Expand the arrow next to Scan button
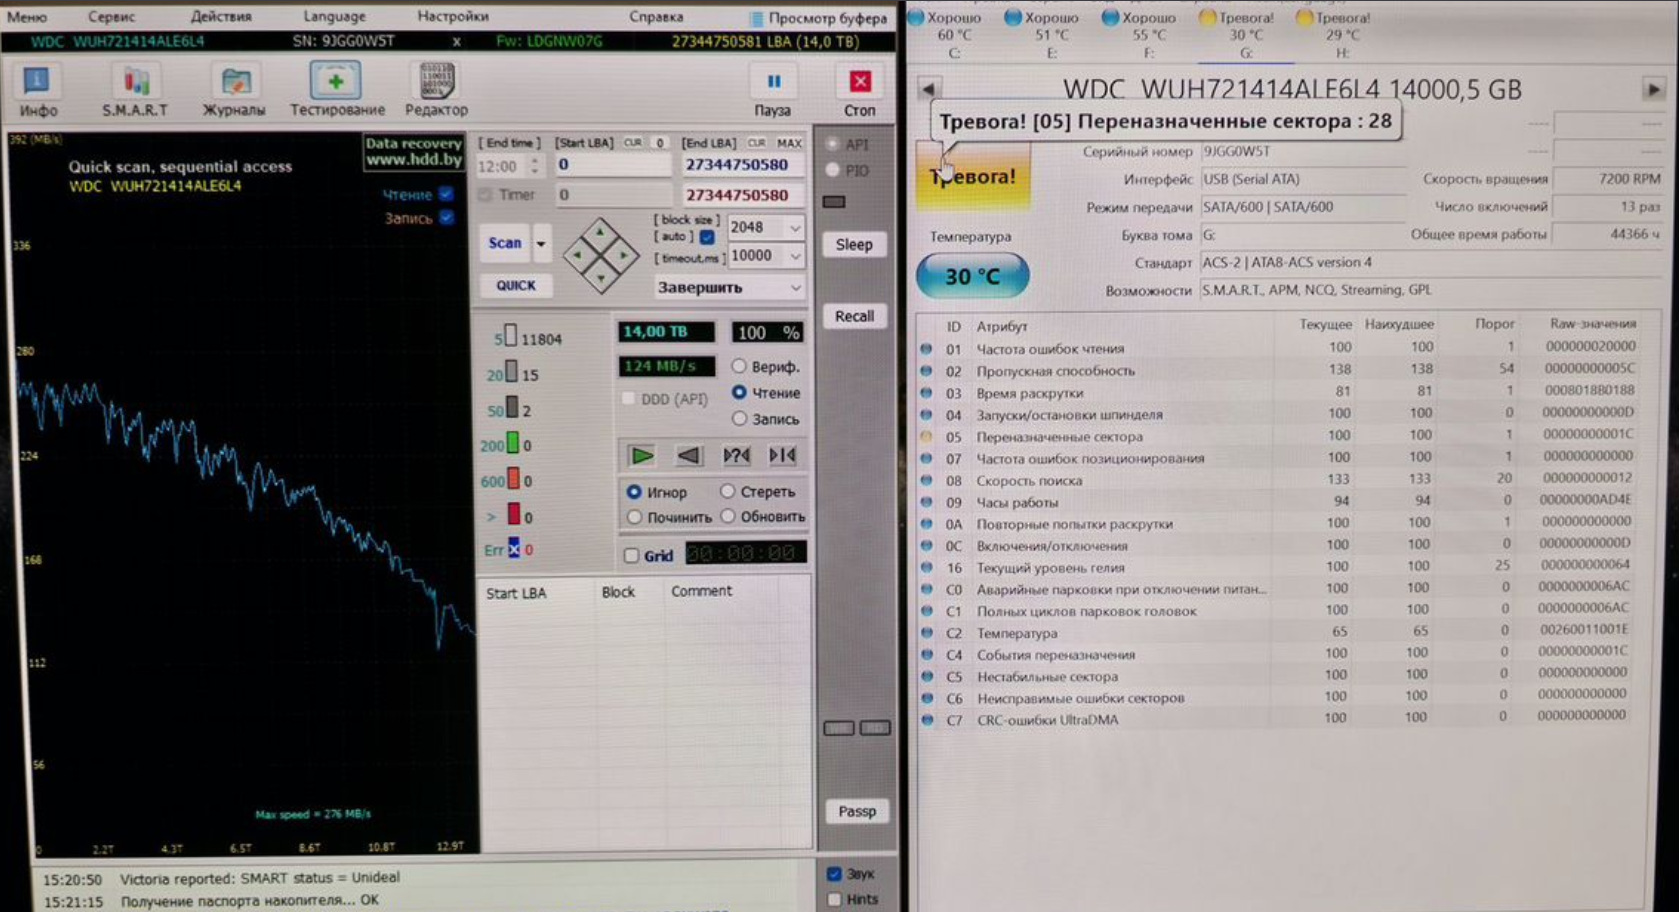 (x=541, y=243)
